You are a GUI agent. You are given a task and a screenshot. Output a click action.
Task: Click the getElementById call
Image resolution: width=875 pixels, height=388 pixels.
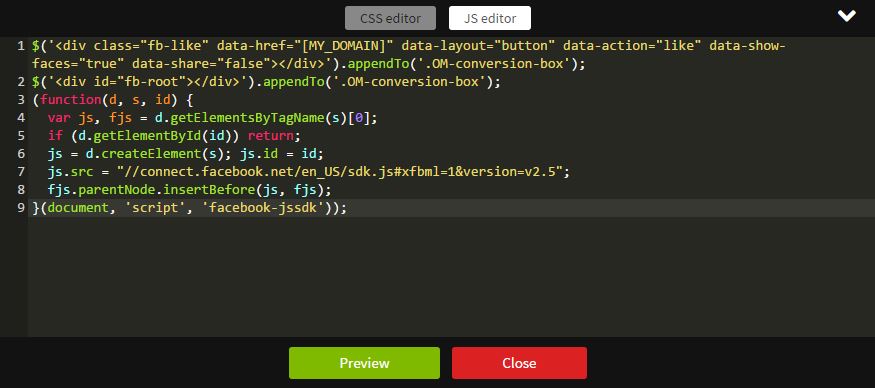click(147, 136)
